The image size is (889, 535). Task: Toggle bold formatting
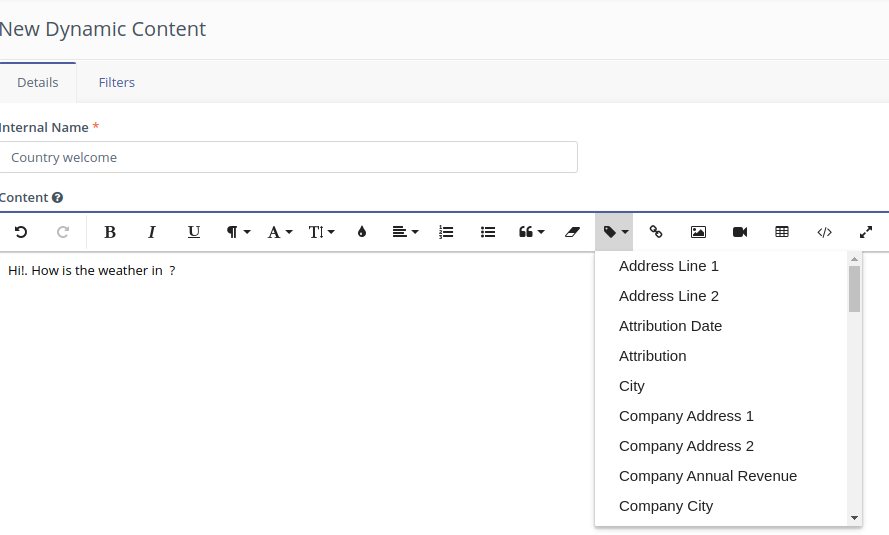[x=110, y=232]
